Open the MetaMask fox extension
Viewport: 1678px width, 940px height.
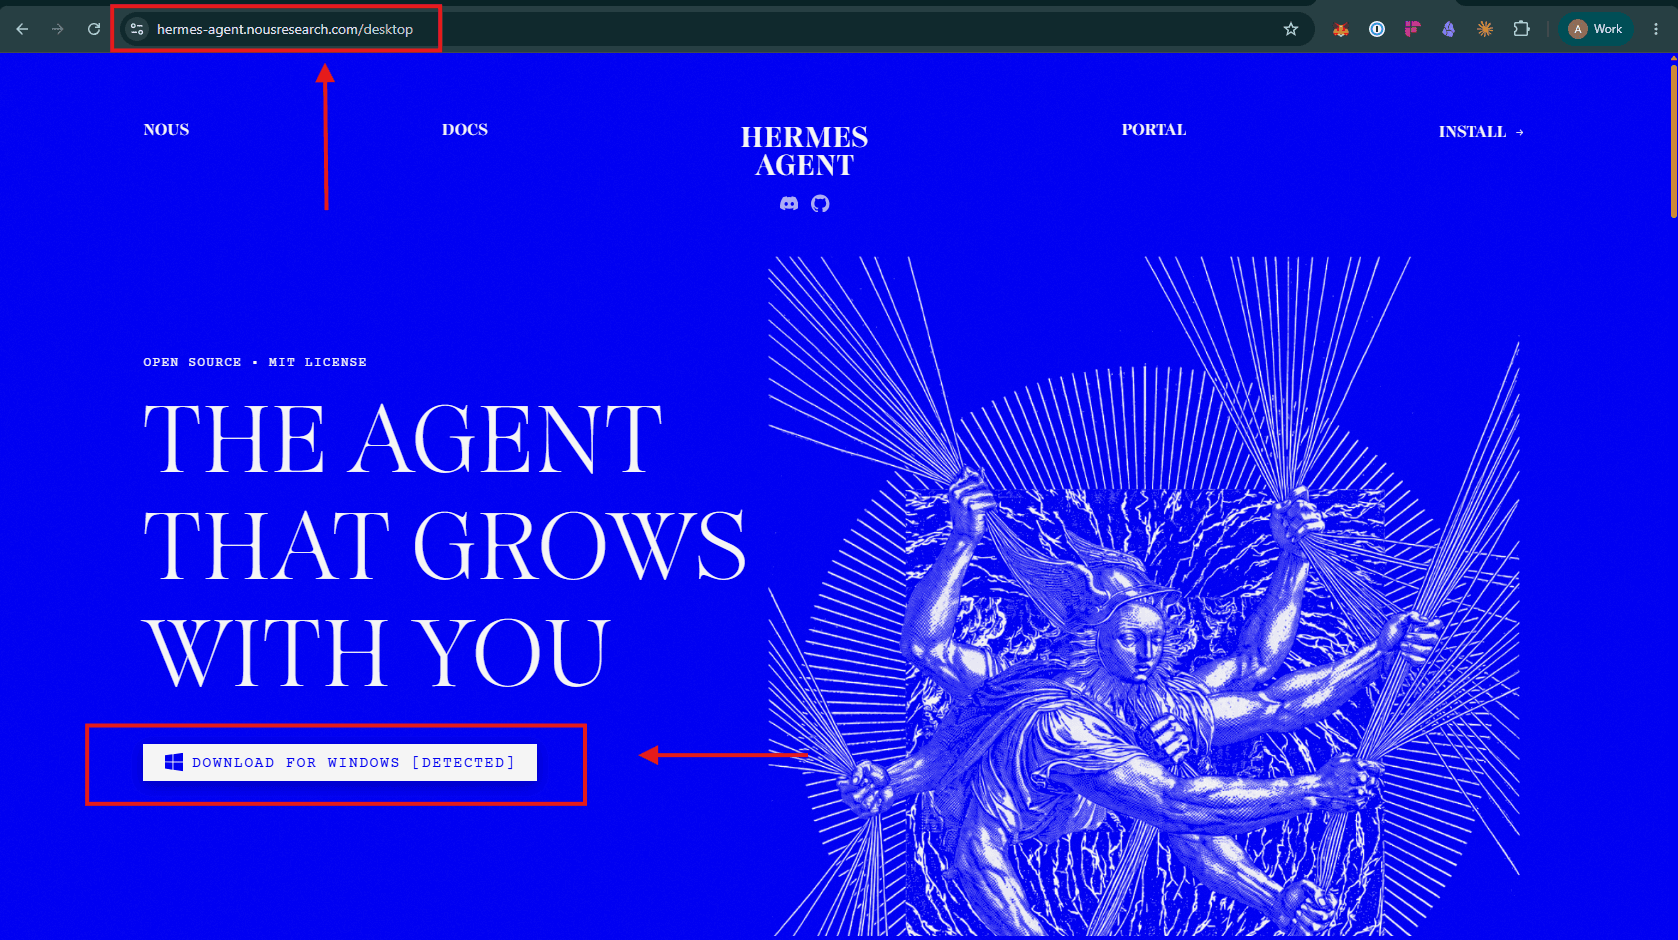(x=1341, y=29)
